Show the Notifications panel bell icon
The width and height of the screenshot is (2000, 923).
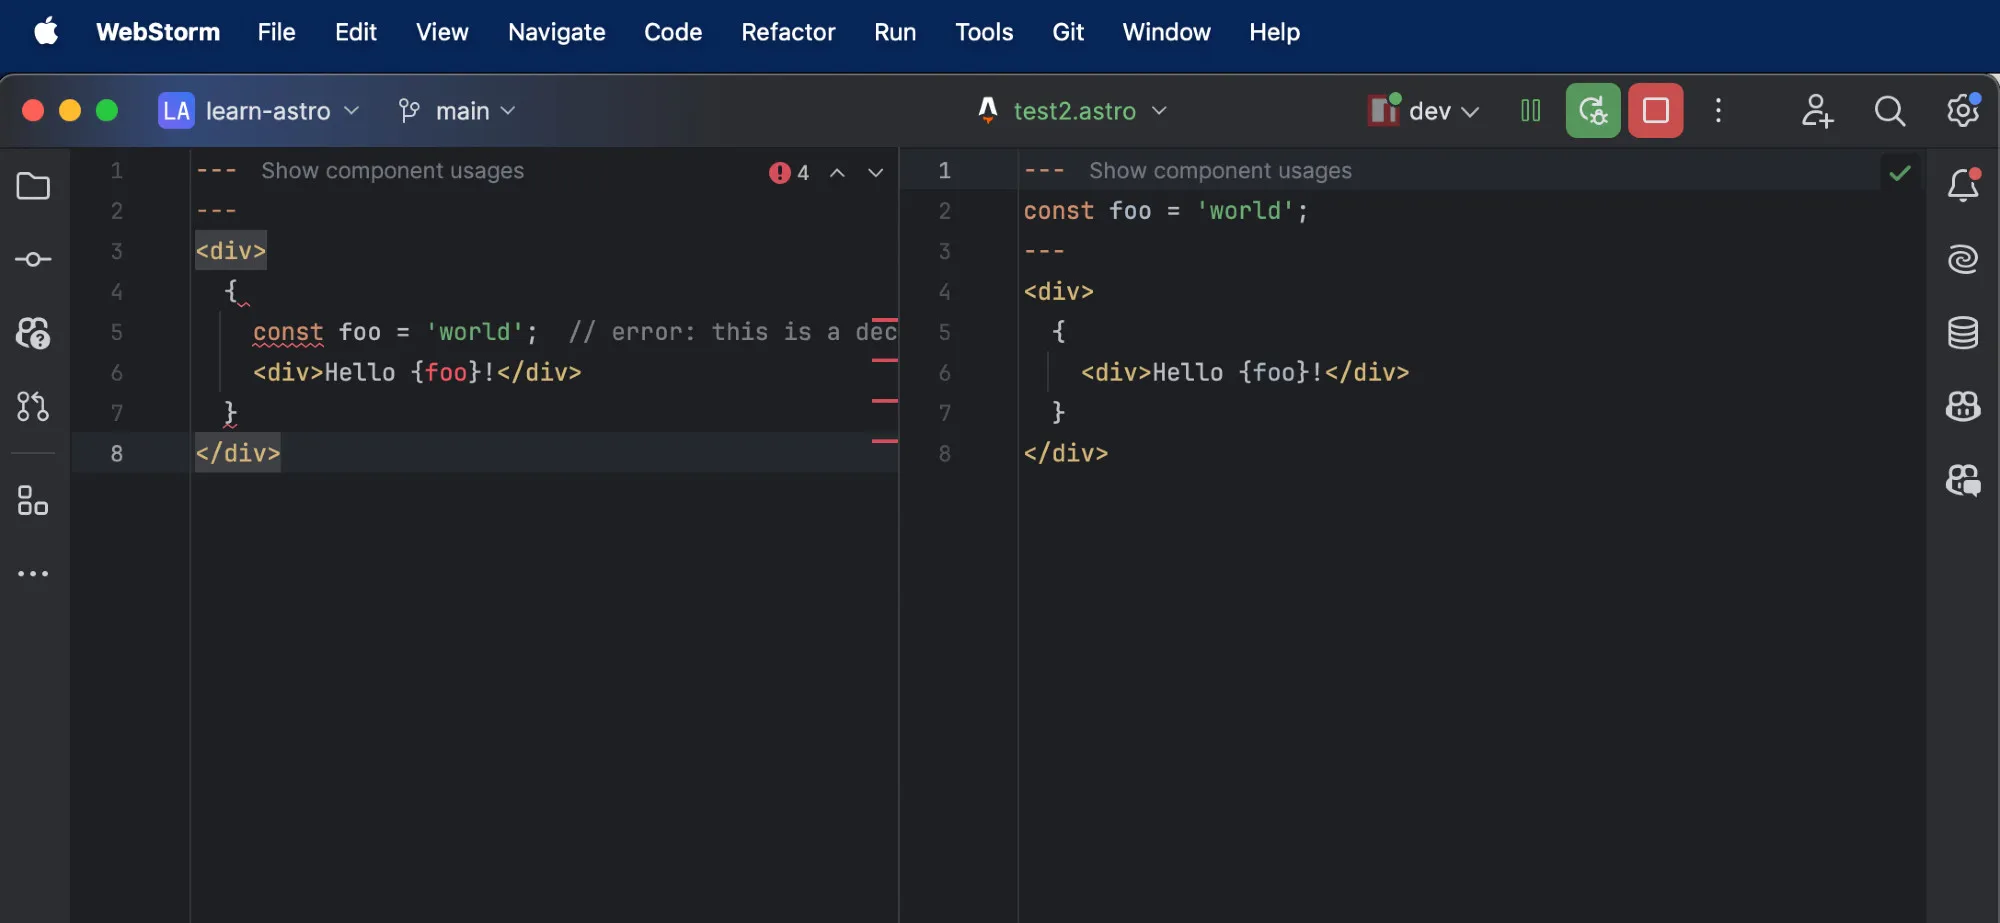[1962, 186]
